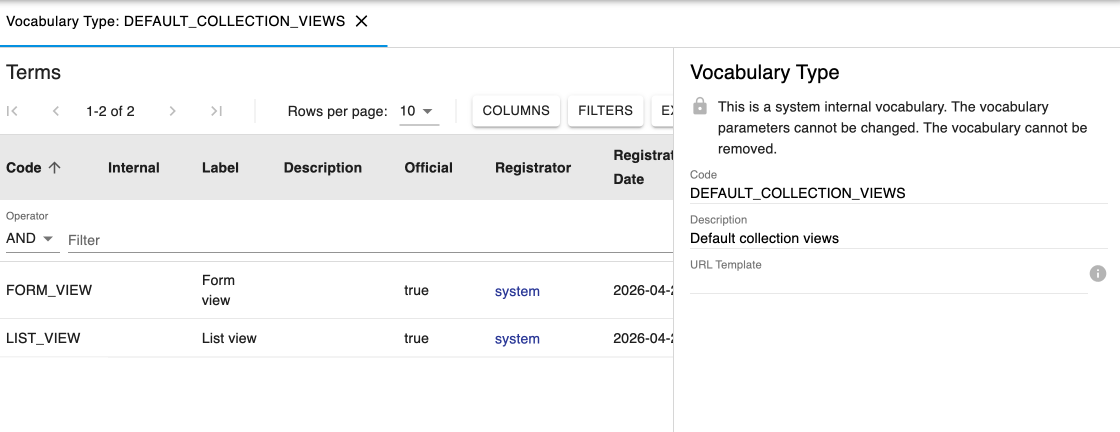Image resolution: width=1120 pixels, height=432 pixels.
Task: Click registration date in LIST_VIEW row
Action: (x=643, y=338)
